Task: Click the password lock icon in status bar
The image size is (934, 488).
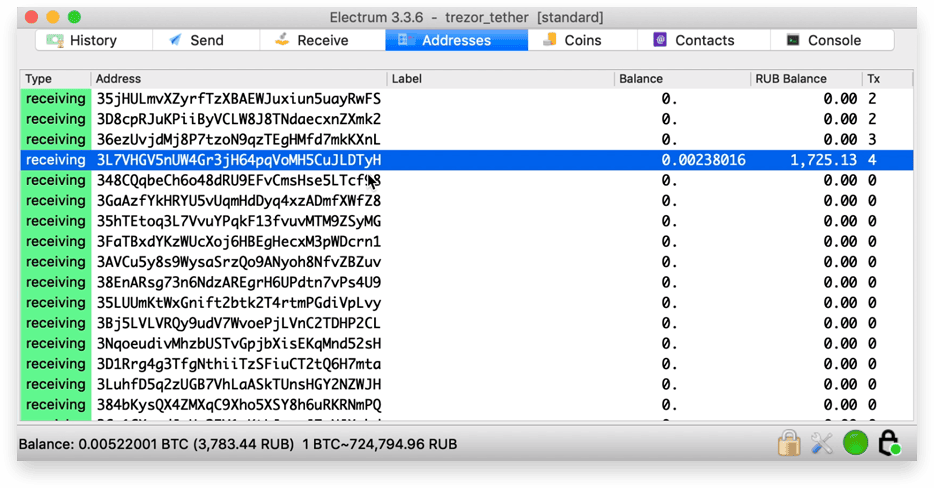Action: 789,443
